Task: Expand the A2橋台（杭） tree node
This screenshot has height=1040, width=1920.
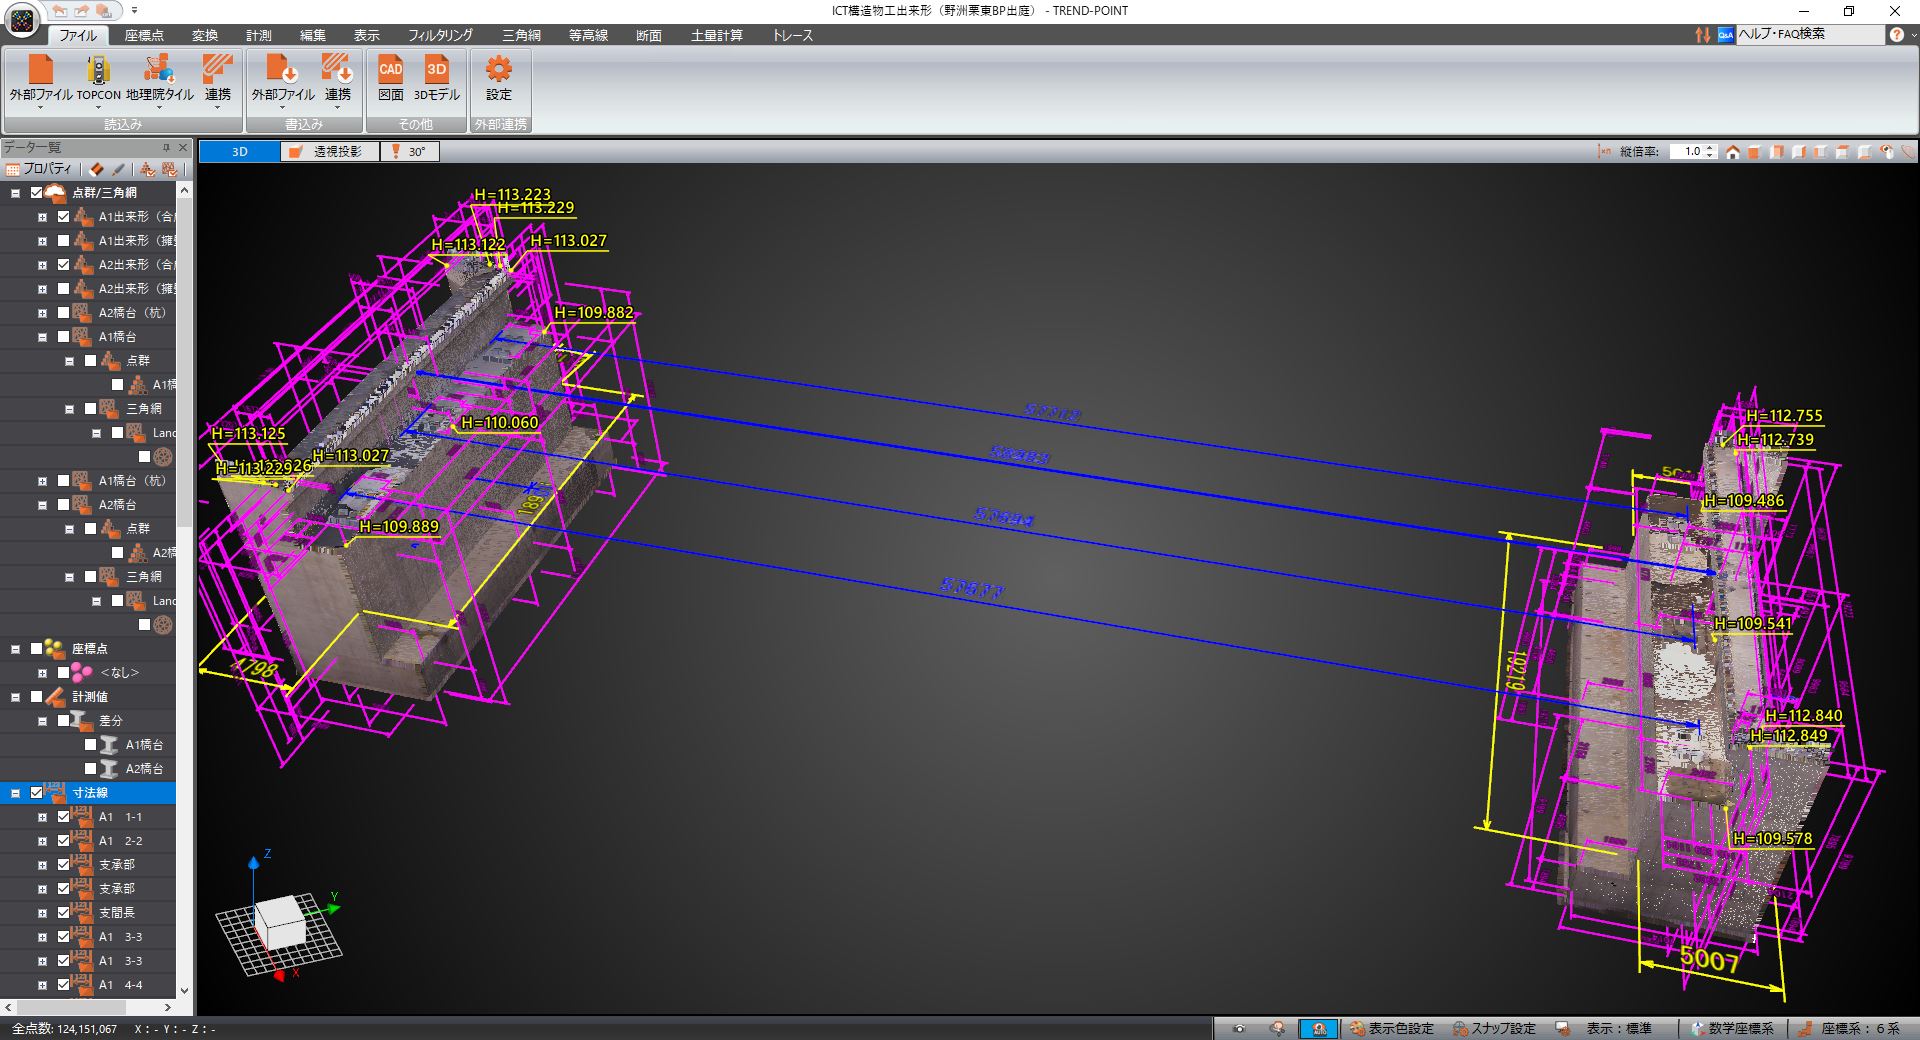Action: click(x=42, y=313)
